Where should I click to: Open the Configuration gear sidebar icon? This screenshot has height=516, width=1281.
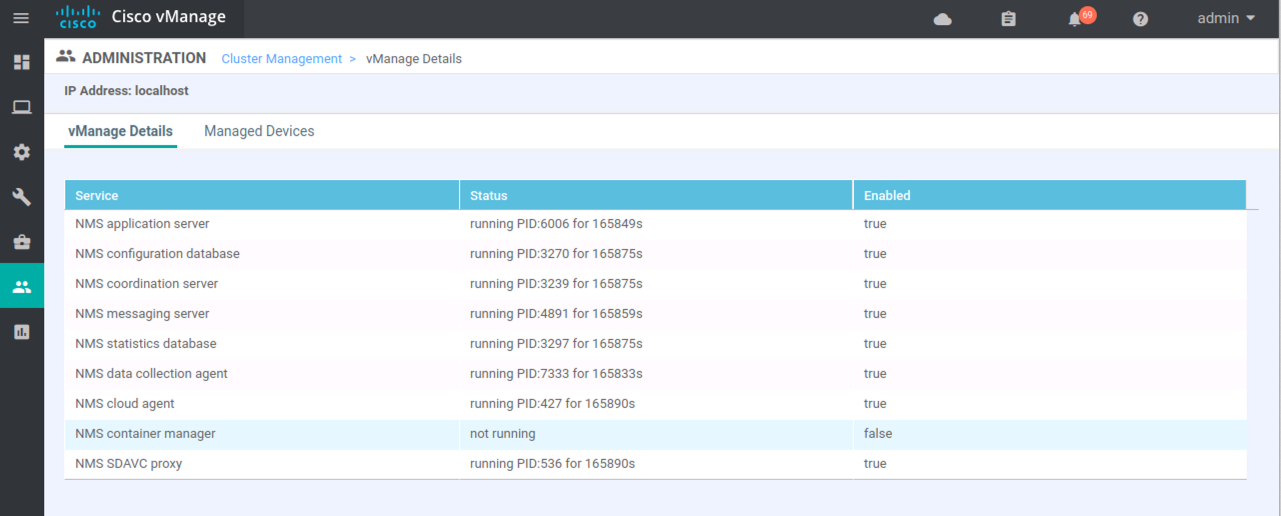coord(21,152)
